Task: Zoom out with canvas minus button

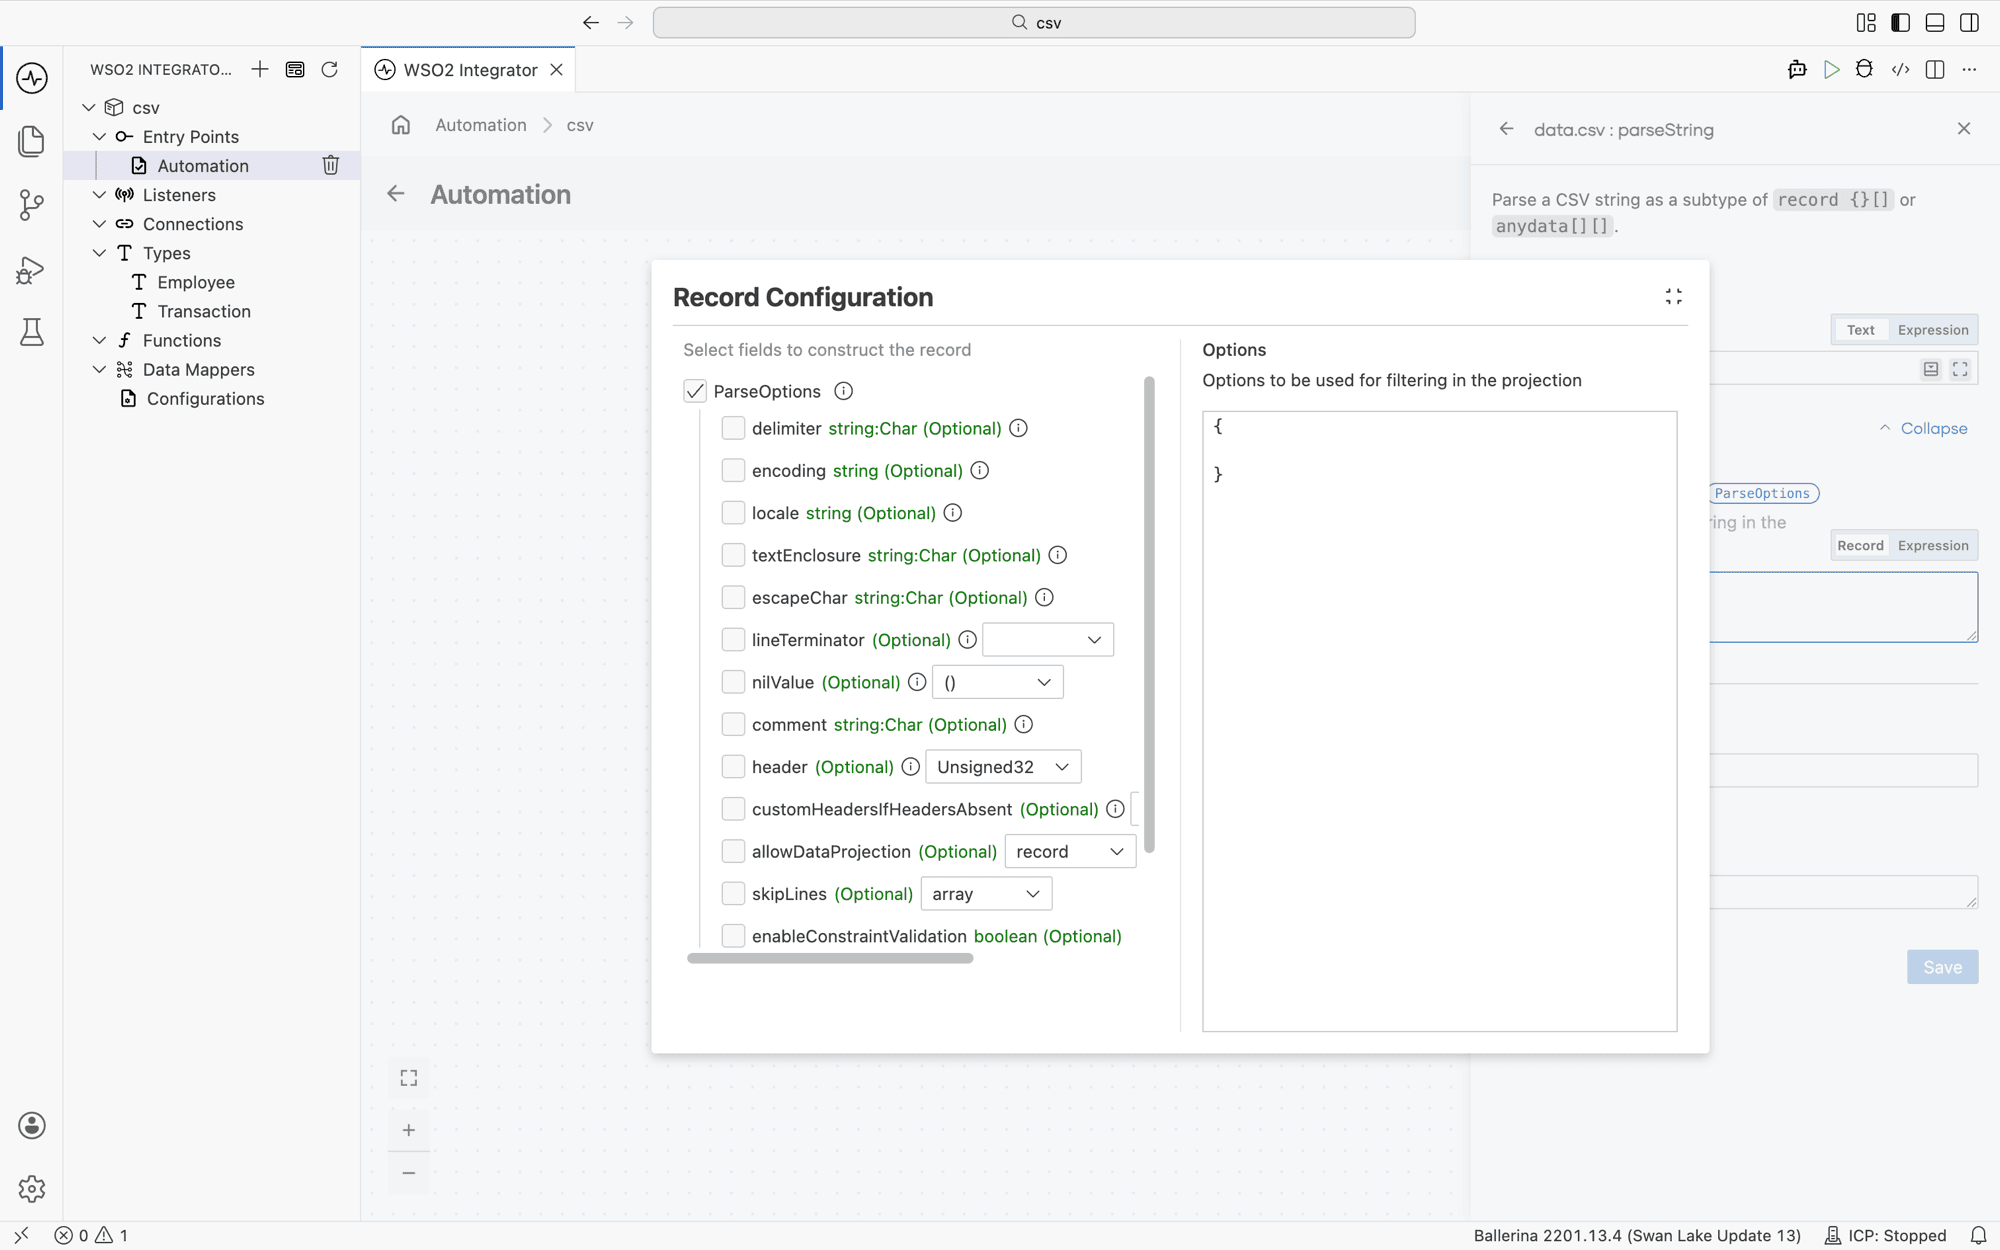Action: tap(409, 1172)
